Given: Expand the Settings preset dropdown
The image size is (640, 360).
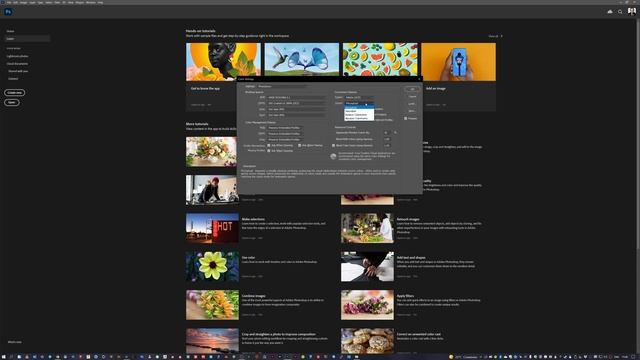Looking at the screenshot, I should (282, 87).
